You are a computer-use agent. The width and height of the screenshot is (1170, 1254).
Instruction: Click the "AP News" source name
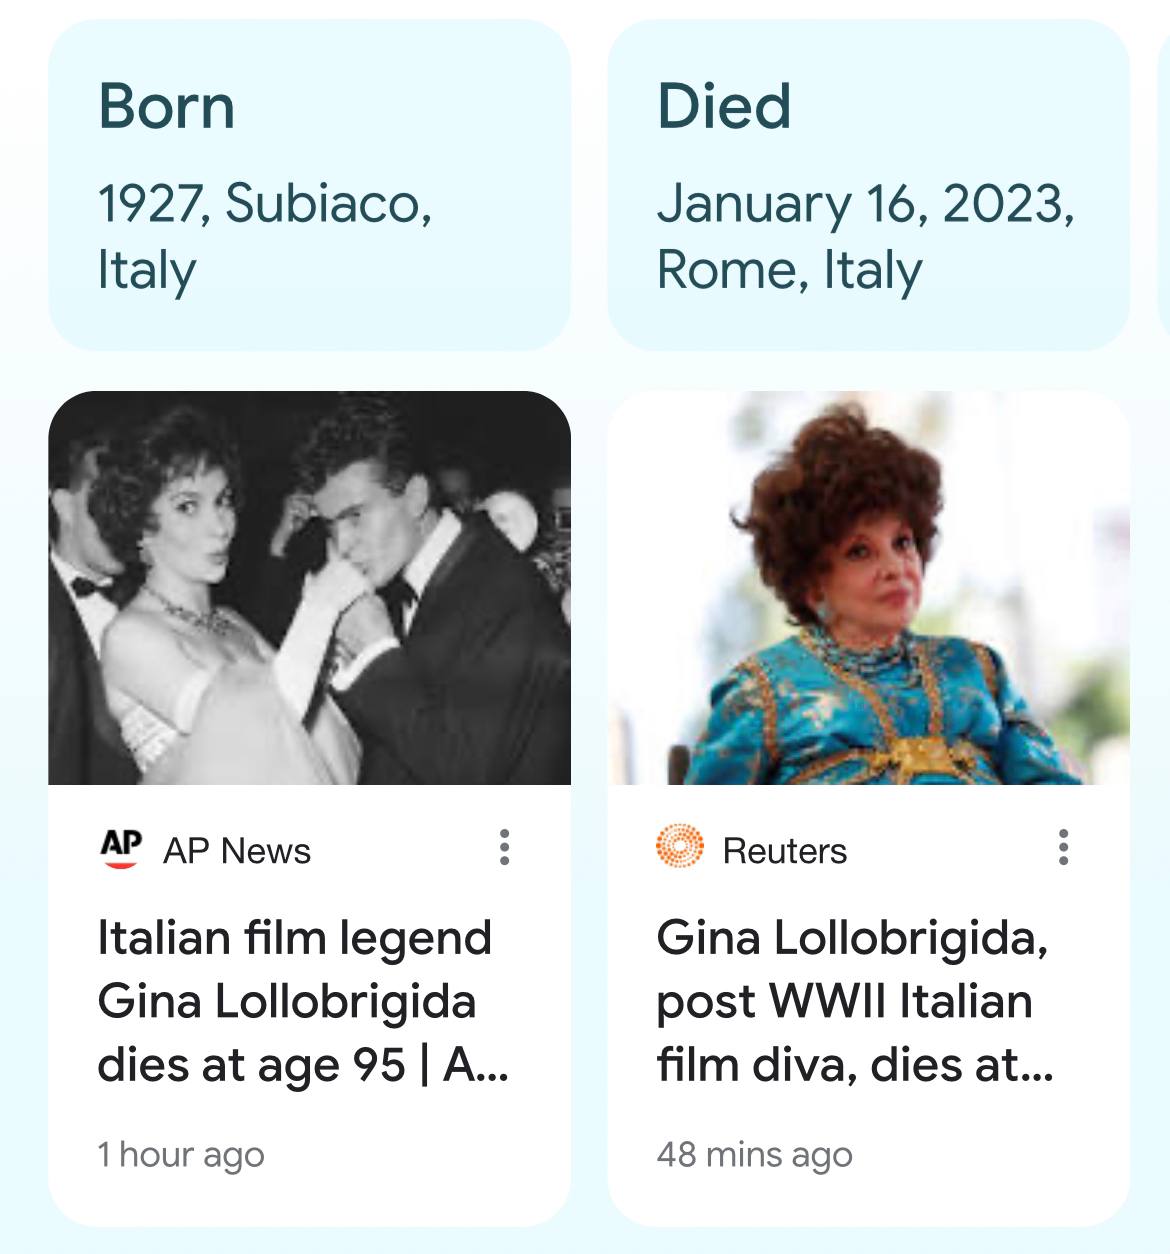tap(237, 851)
